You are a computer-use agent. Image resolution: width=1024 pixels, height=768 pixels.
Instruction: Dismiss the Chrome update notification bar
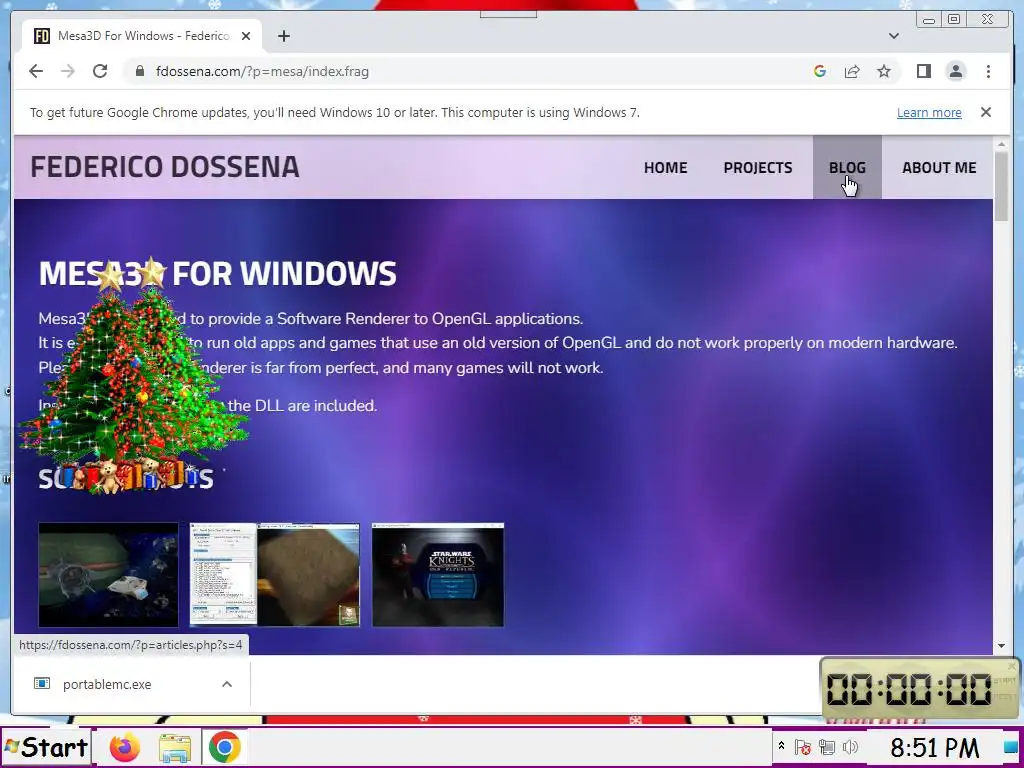[x=985, y=112]
